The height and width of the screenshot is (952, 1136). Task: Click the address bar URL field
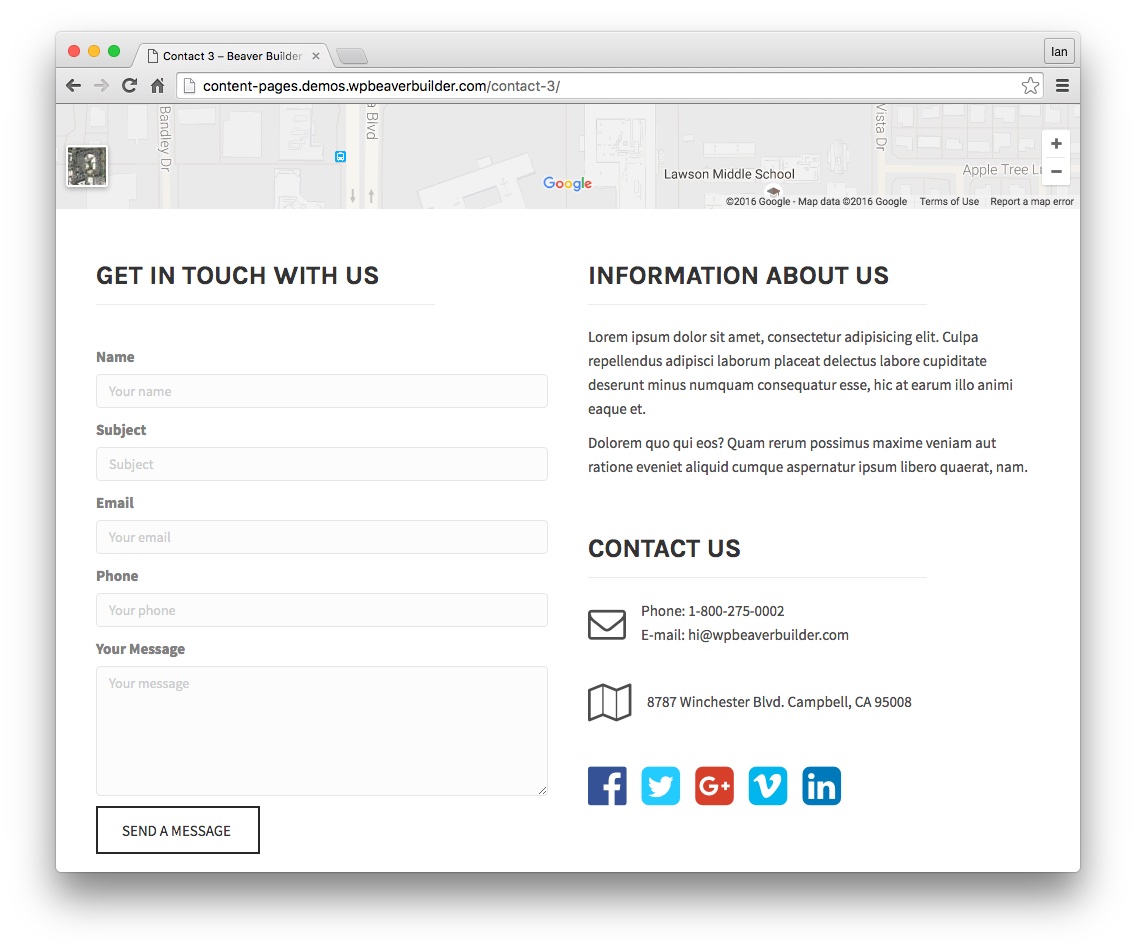pos(609,85)
